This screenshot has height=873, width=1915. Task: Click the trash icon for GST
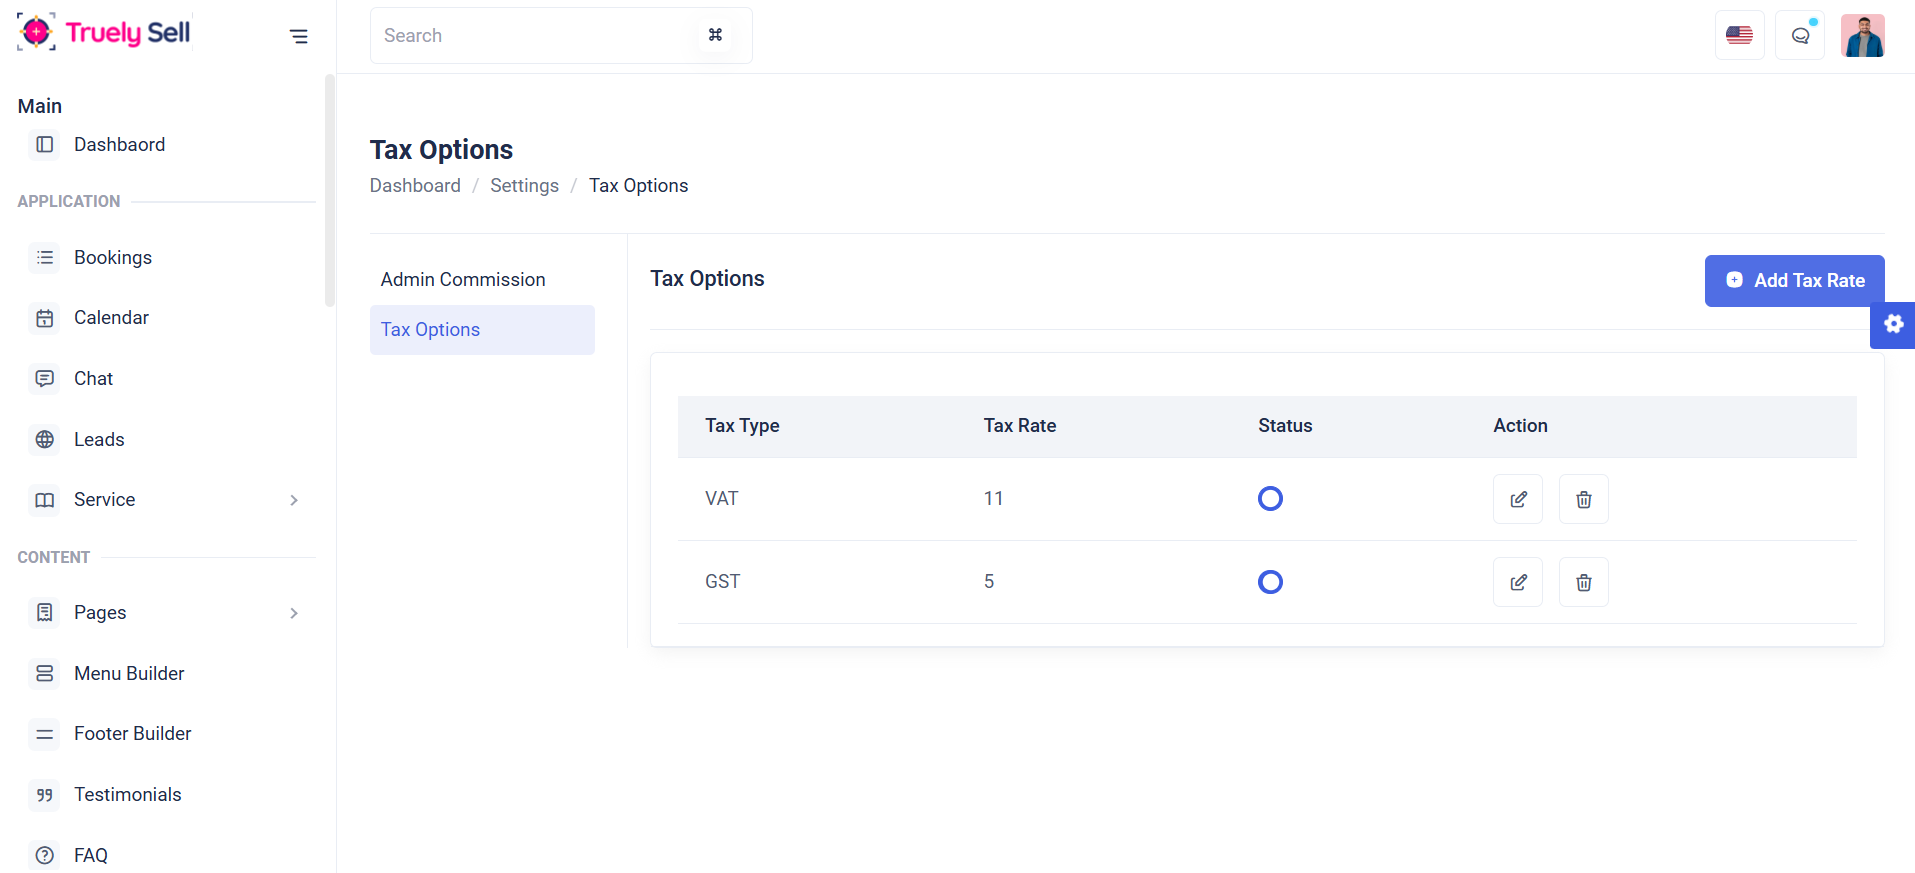point(1583,582)
